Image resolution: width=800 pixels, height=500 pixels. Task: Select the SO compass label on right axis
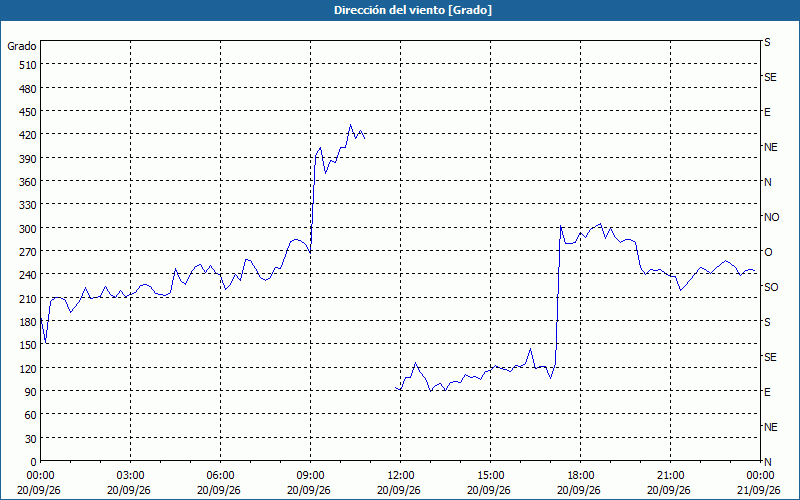coord(771,287)
